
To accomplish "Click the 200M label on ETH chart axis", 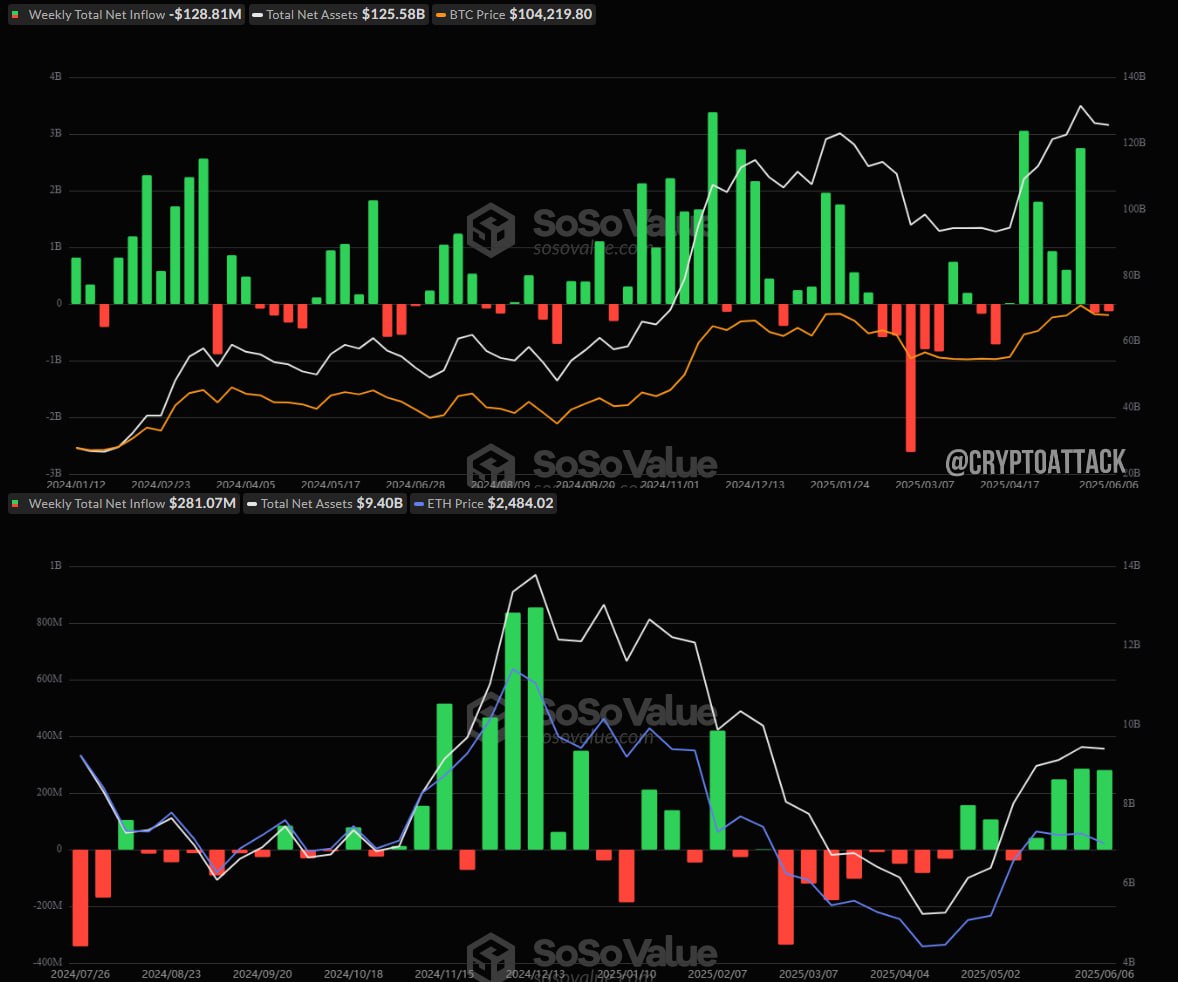I will click(49, 792).
